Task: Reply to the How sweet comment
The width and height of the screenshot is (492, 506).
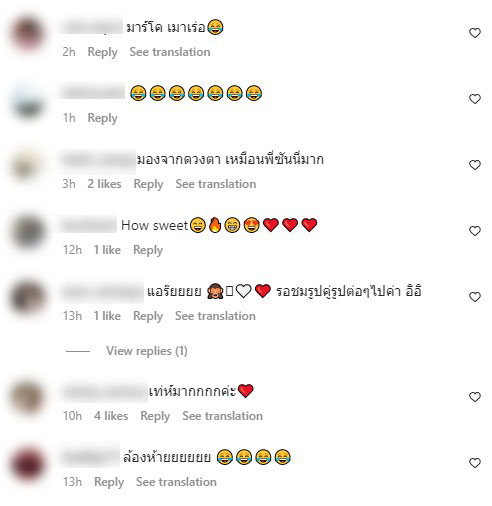Action: tap(148, 250)
